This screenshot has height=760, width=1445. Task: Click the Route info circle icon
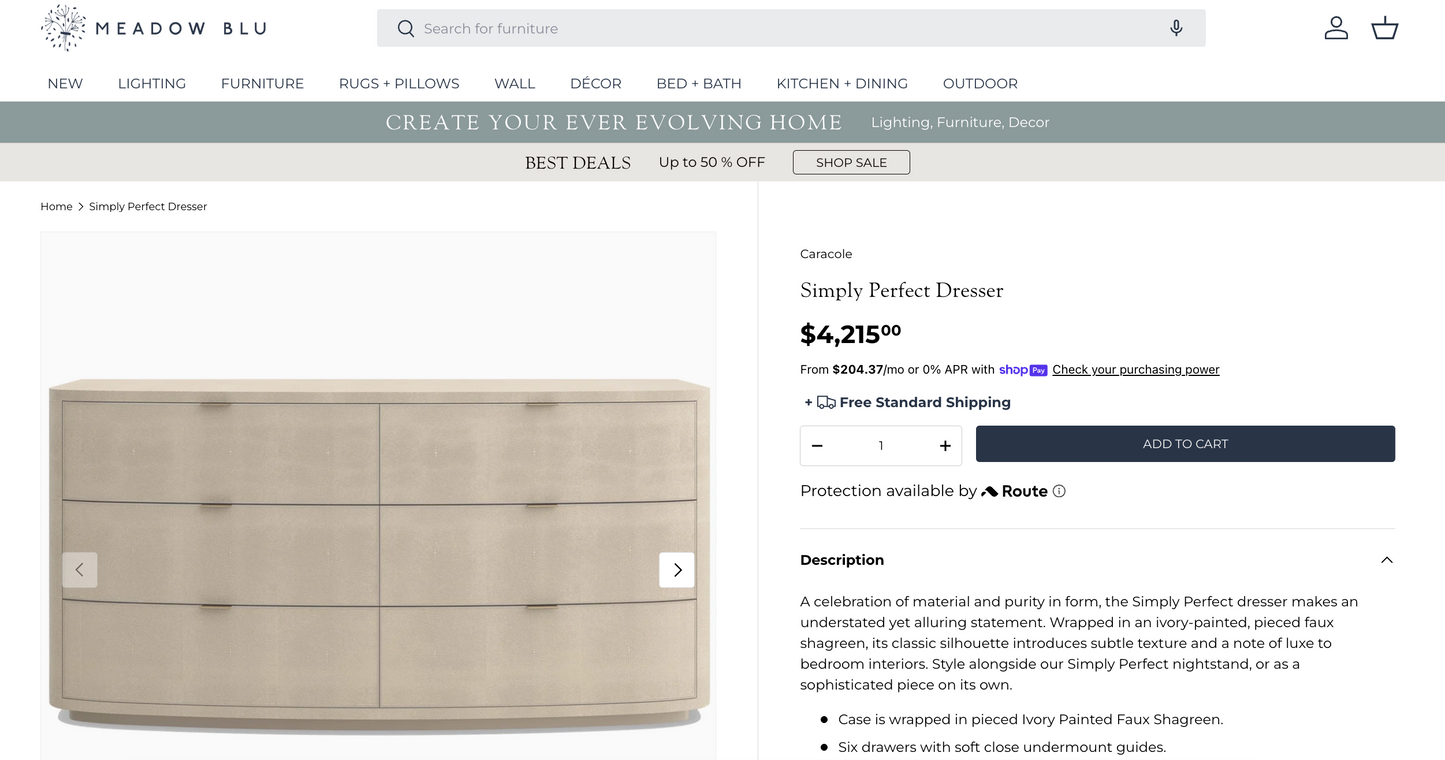pyautogui.click(x=1059, y=491)
